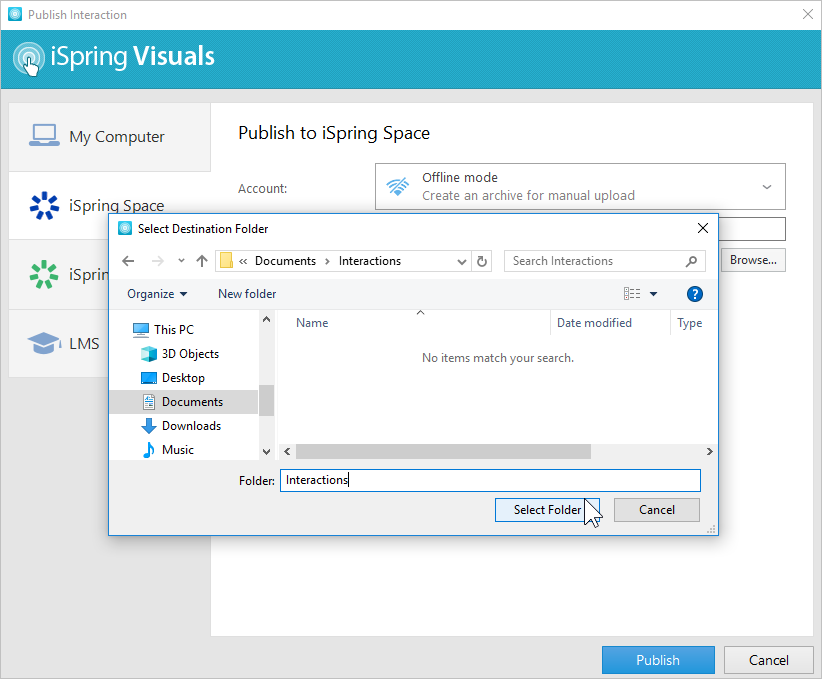This screenshot has height=679, width=822.
Task: Click the help question mark icon
Action: point(695,294)
